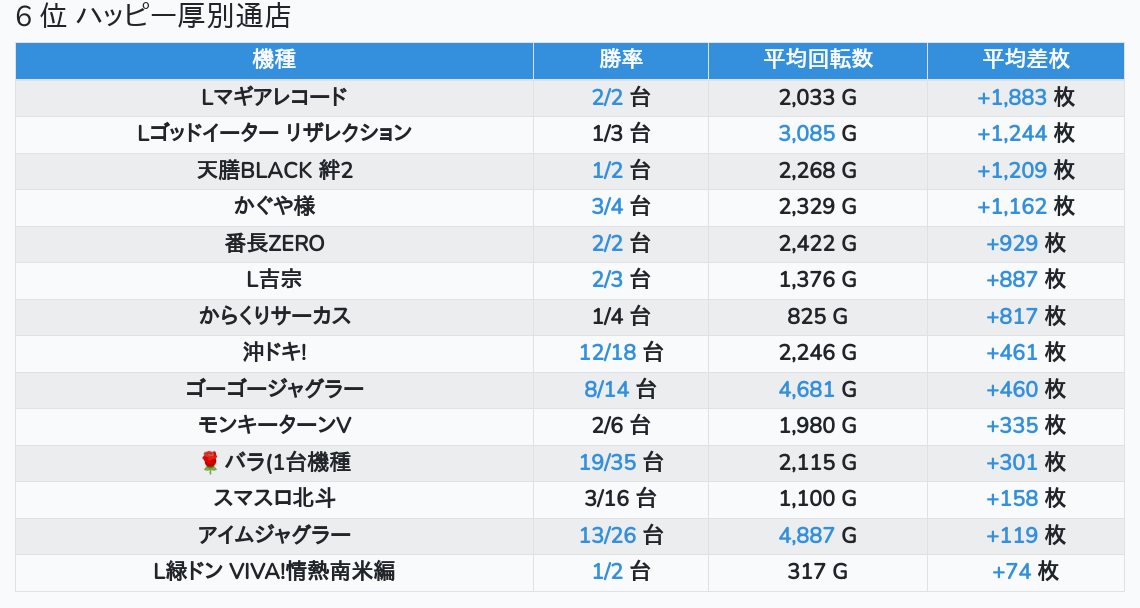The image size is (1140, 608).
Task: Select the モンキーターンV machine name
Action: pyautogui.click(x=274, y=425)
